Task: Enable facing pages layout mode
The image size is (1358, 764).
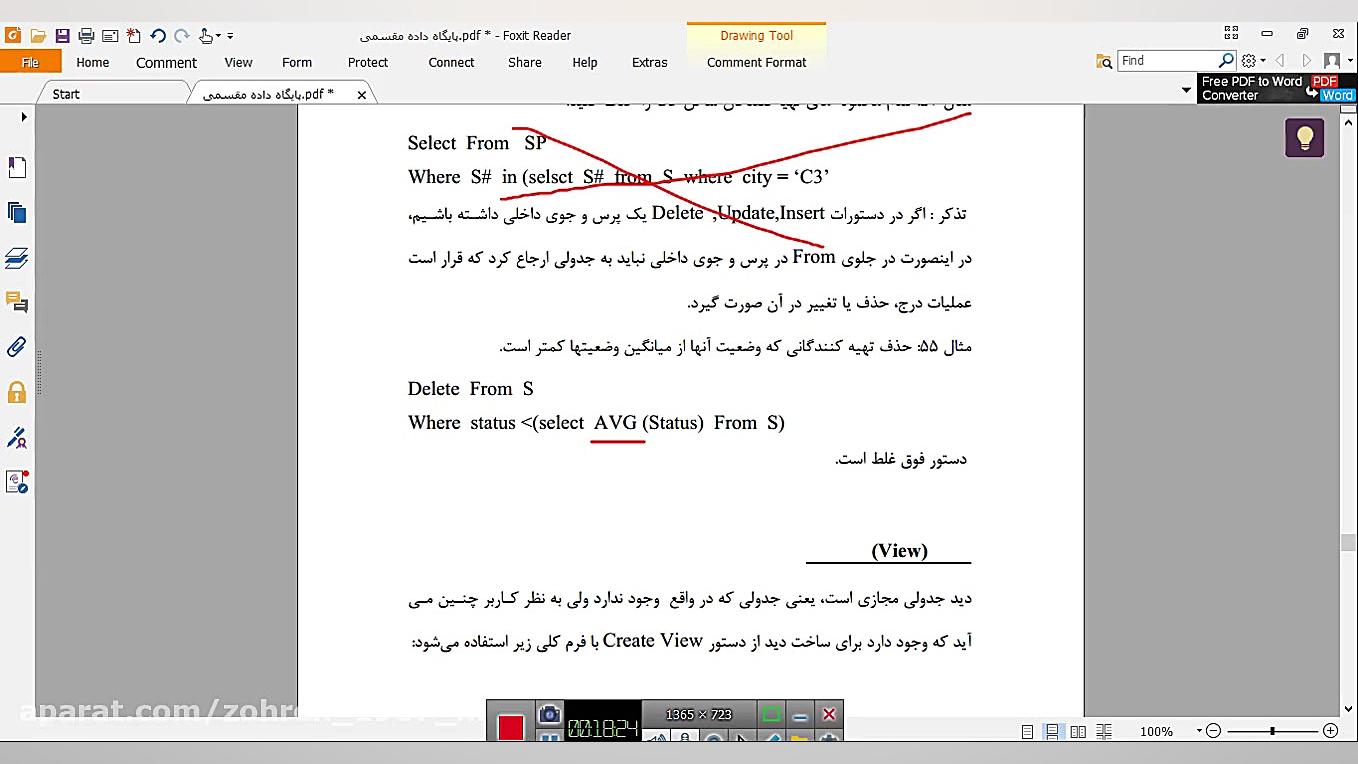Action: (1077, 731)
